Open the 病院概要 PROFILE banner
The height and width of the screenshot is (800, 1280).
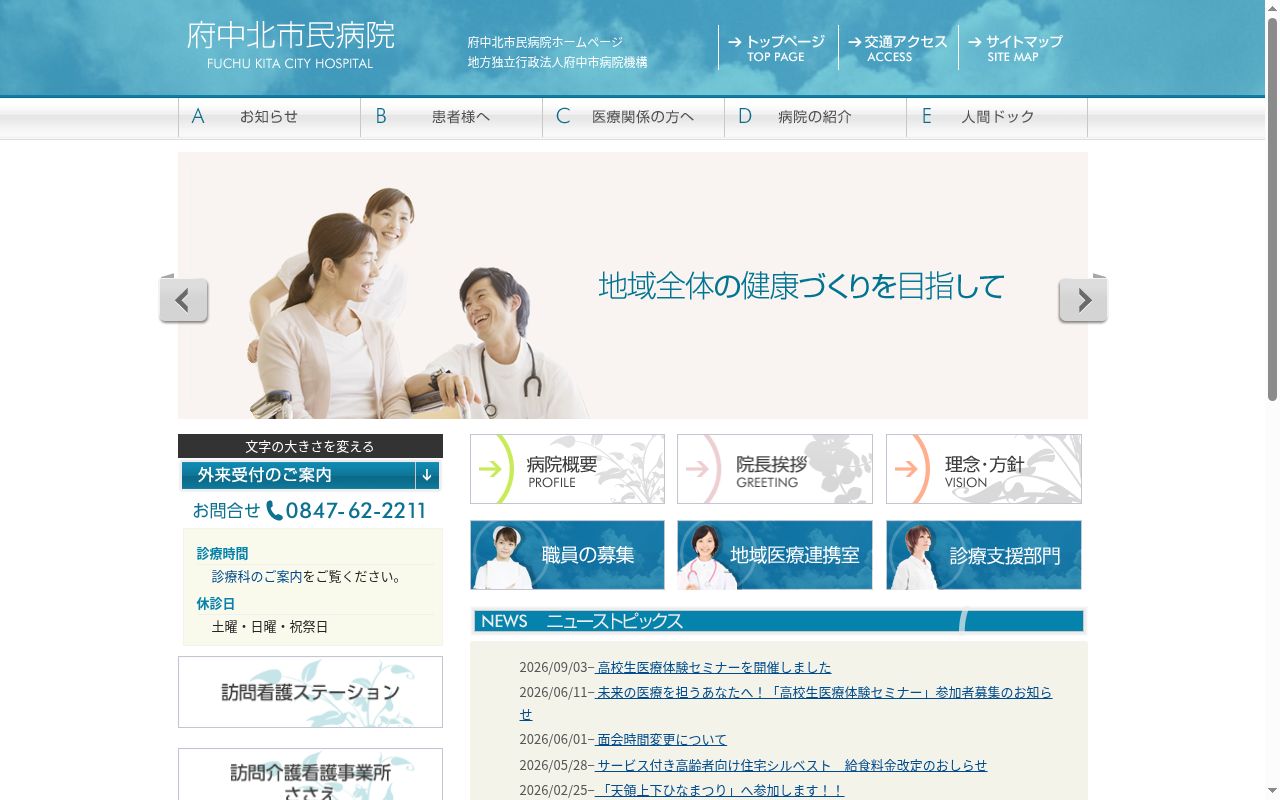(x=567, y=469)
